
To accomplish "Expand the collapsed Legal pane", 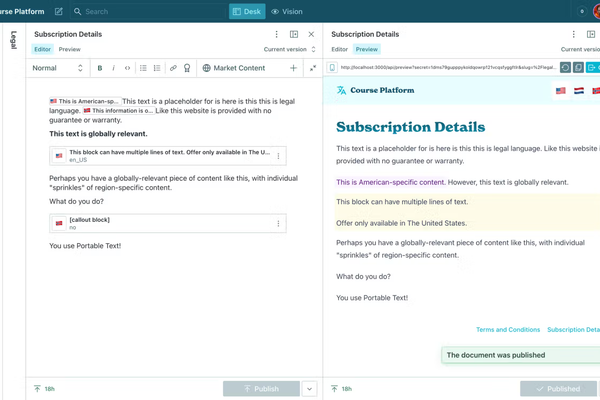I will [x=14, y=40].
